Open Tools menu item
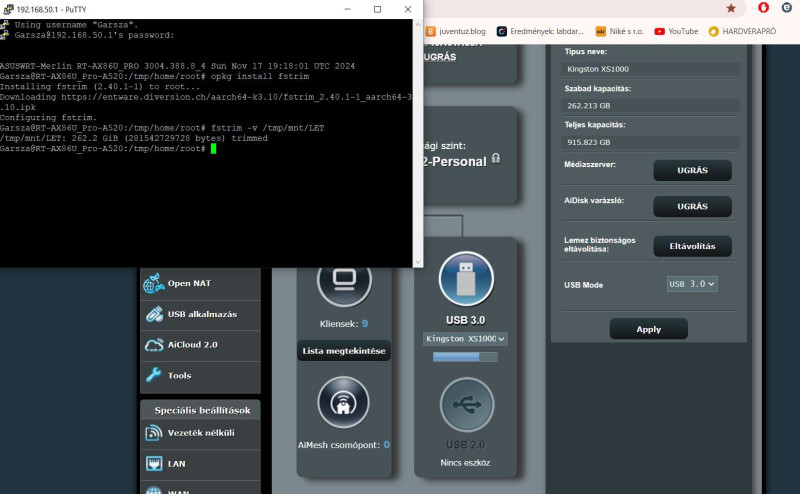 click(x=200, y=376)
